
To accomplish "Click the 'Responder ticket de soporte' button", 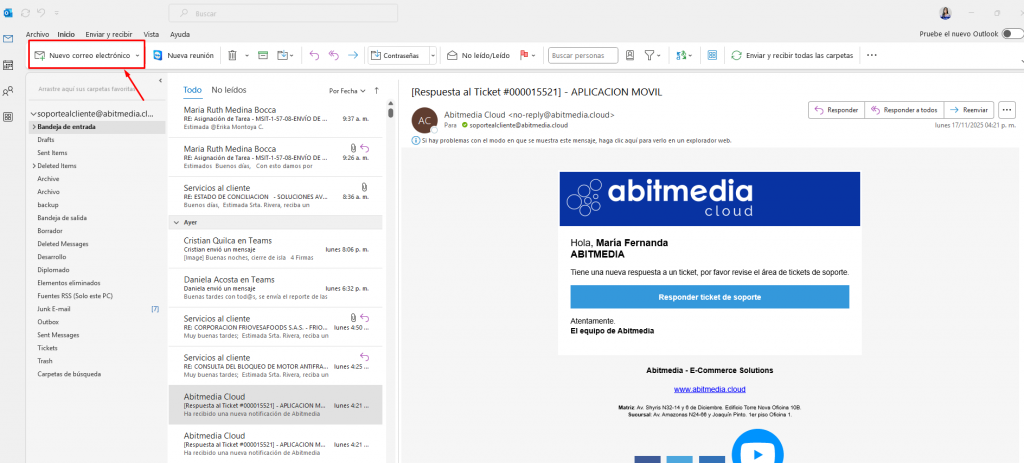I will (709, 297).
